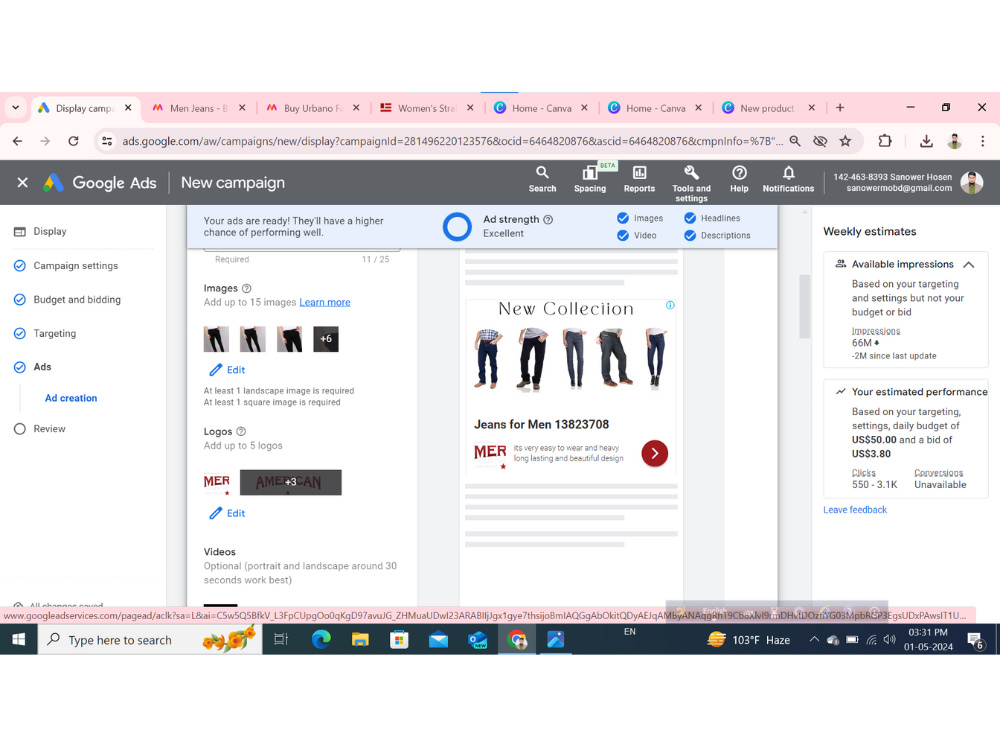Click the Images checkmark in Ad strength

(623, 218)
